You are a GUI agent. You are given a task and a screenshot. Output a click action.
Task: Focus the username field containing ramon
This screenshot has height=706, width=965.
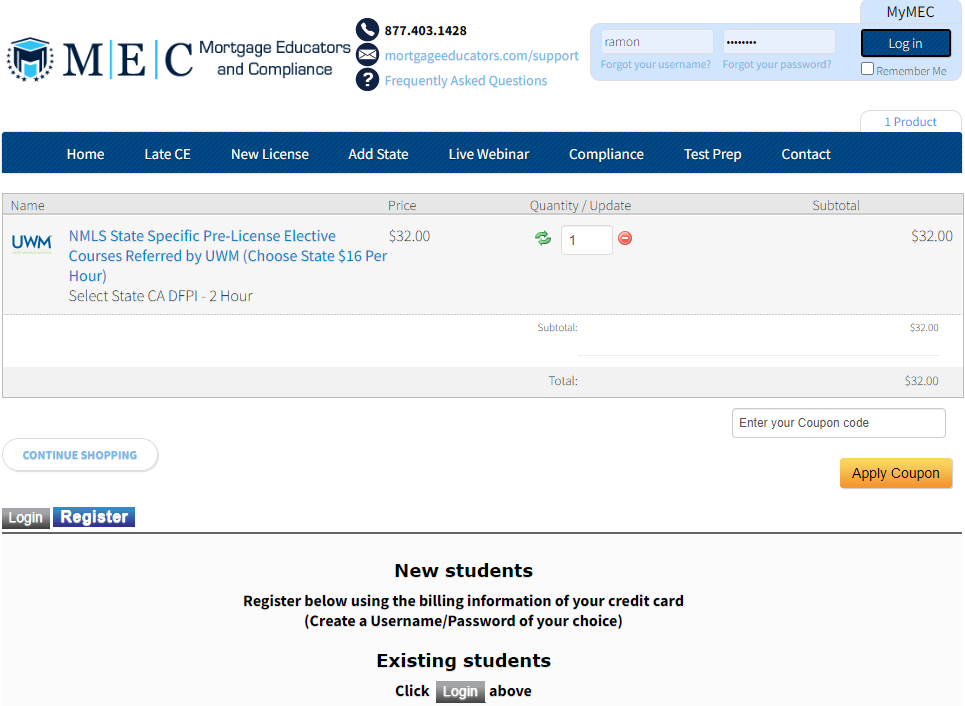pyautogui.click(x=657, y=42)
